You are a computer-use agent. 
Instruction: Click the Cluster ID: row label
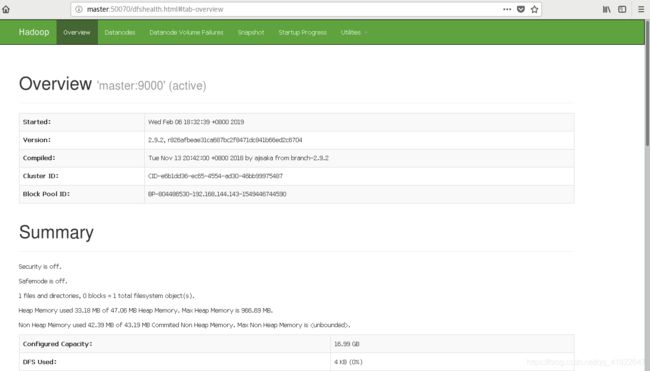click(41, 176)
